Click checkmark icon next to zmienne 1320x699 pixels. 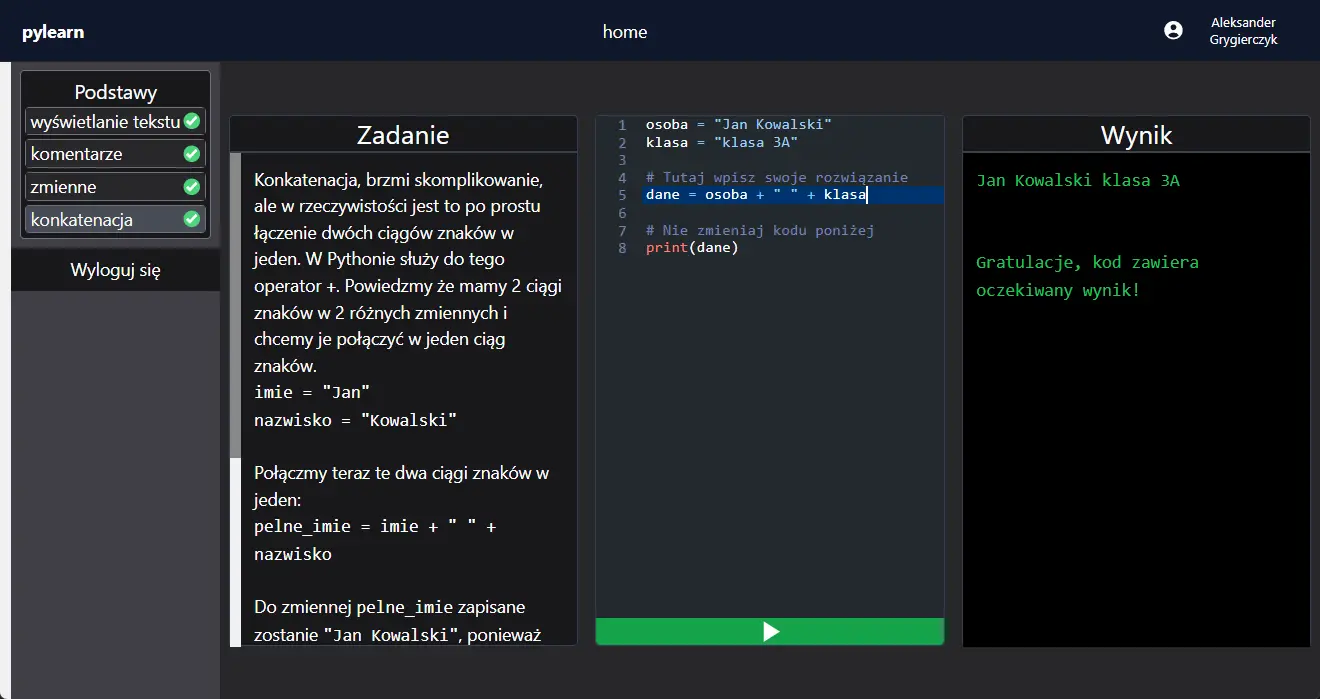tap(192, 187)
